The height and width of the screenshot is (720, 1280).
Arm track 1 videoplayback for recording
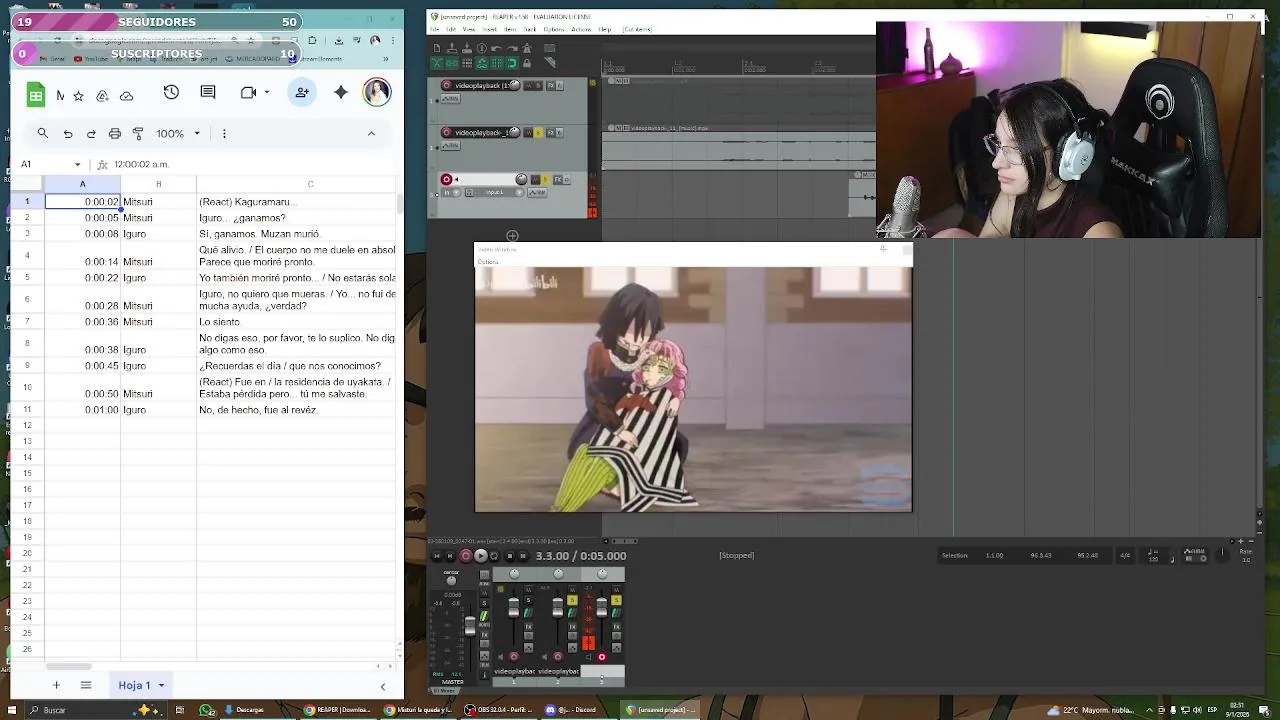coord(446,85)
